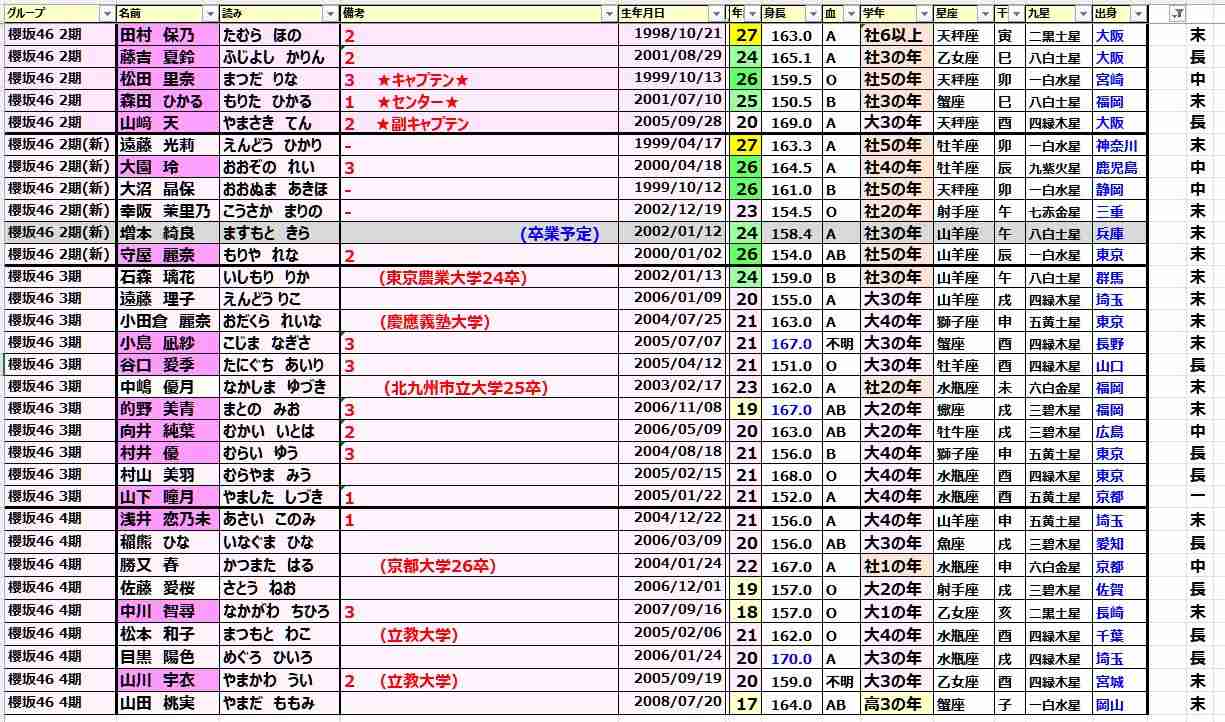Select the height cell 170.0
1225x722 pixels.
pyautogui.click(x=791, y=659)
